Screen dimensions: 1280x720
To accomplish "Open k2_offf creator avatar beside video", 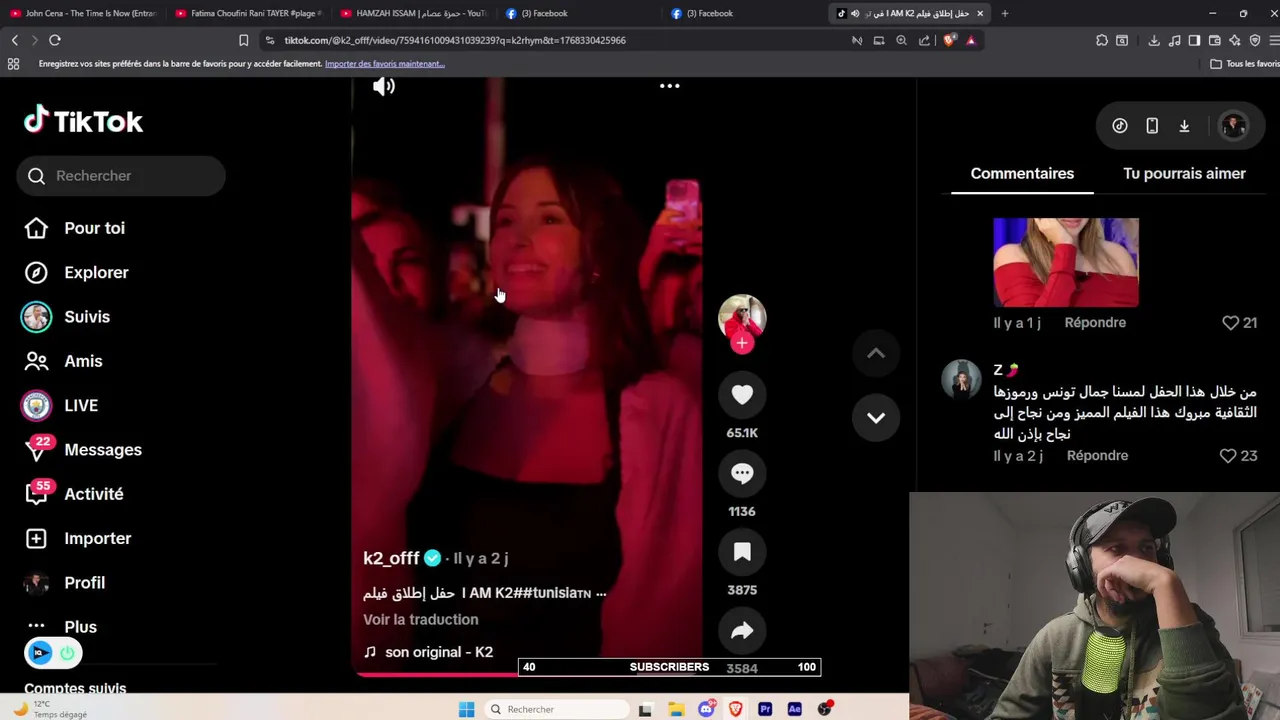I will (742, 317).
